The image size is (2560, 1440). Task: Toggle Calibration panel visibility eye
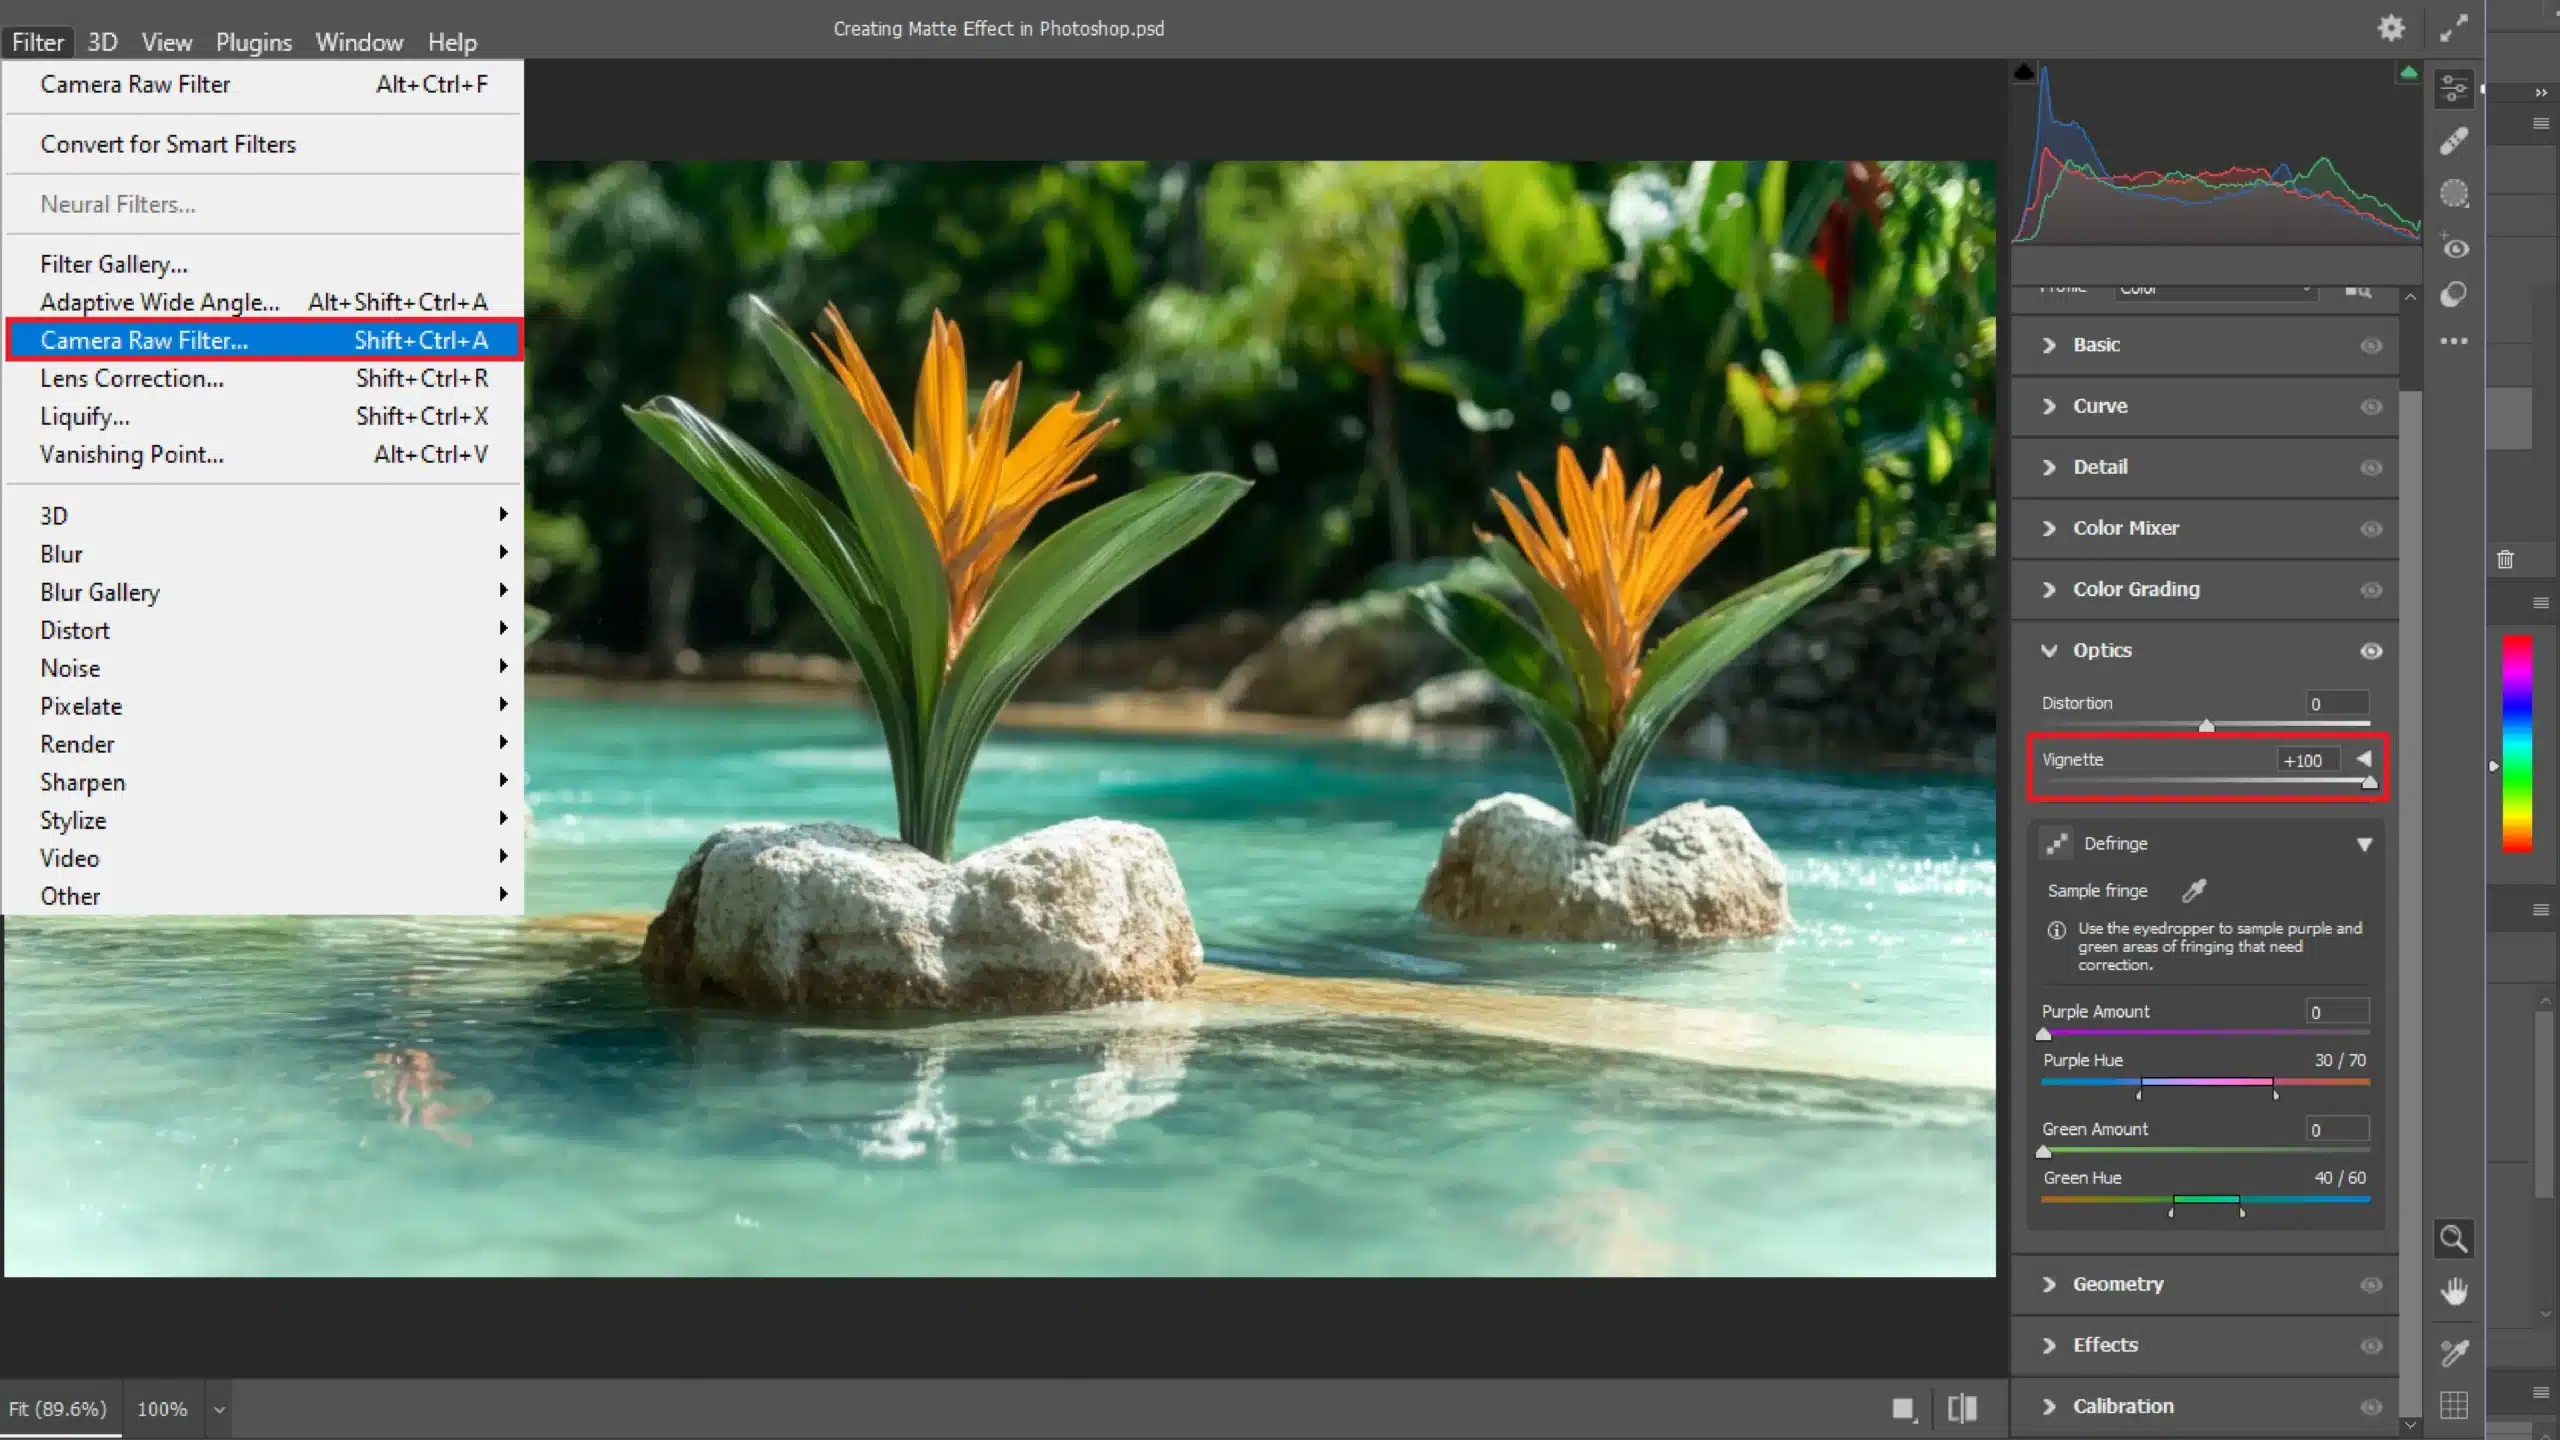point(2371,1407)
